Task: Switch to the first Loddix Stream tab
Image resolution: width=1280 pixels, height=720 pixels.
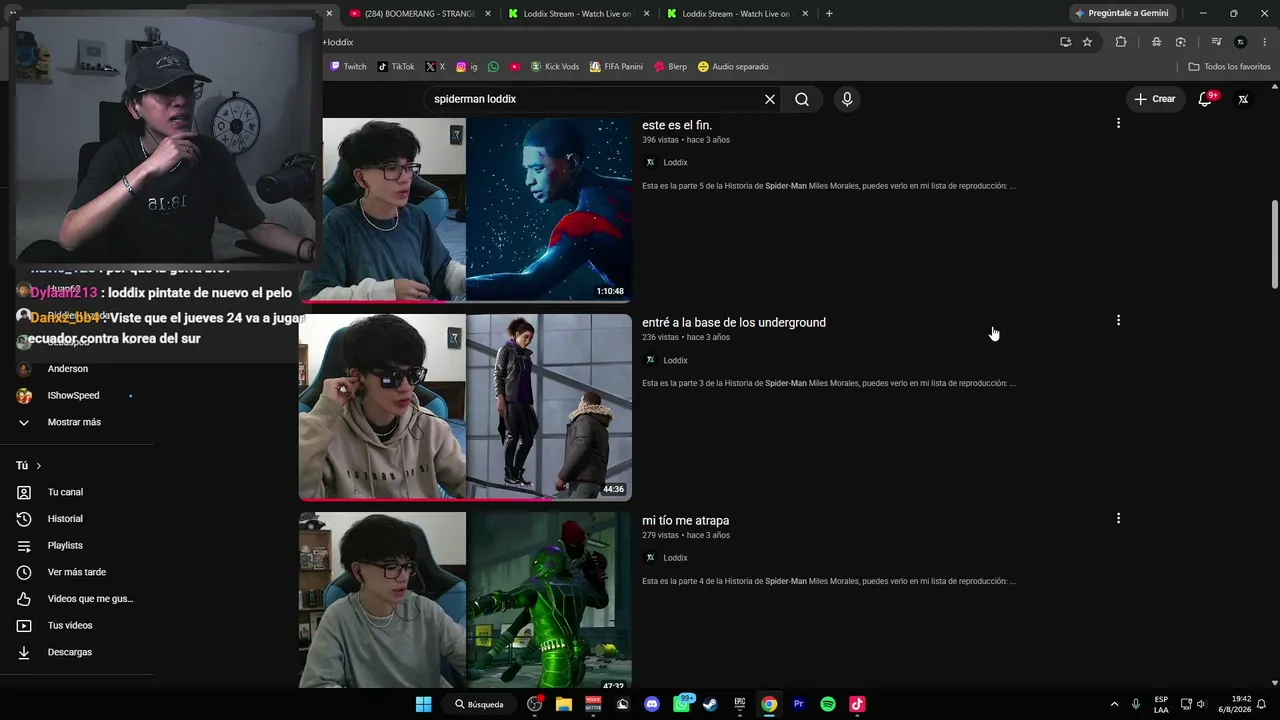Action: click(578, 13)
